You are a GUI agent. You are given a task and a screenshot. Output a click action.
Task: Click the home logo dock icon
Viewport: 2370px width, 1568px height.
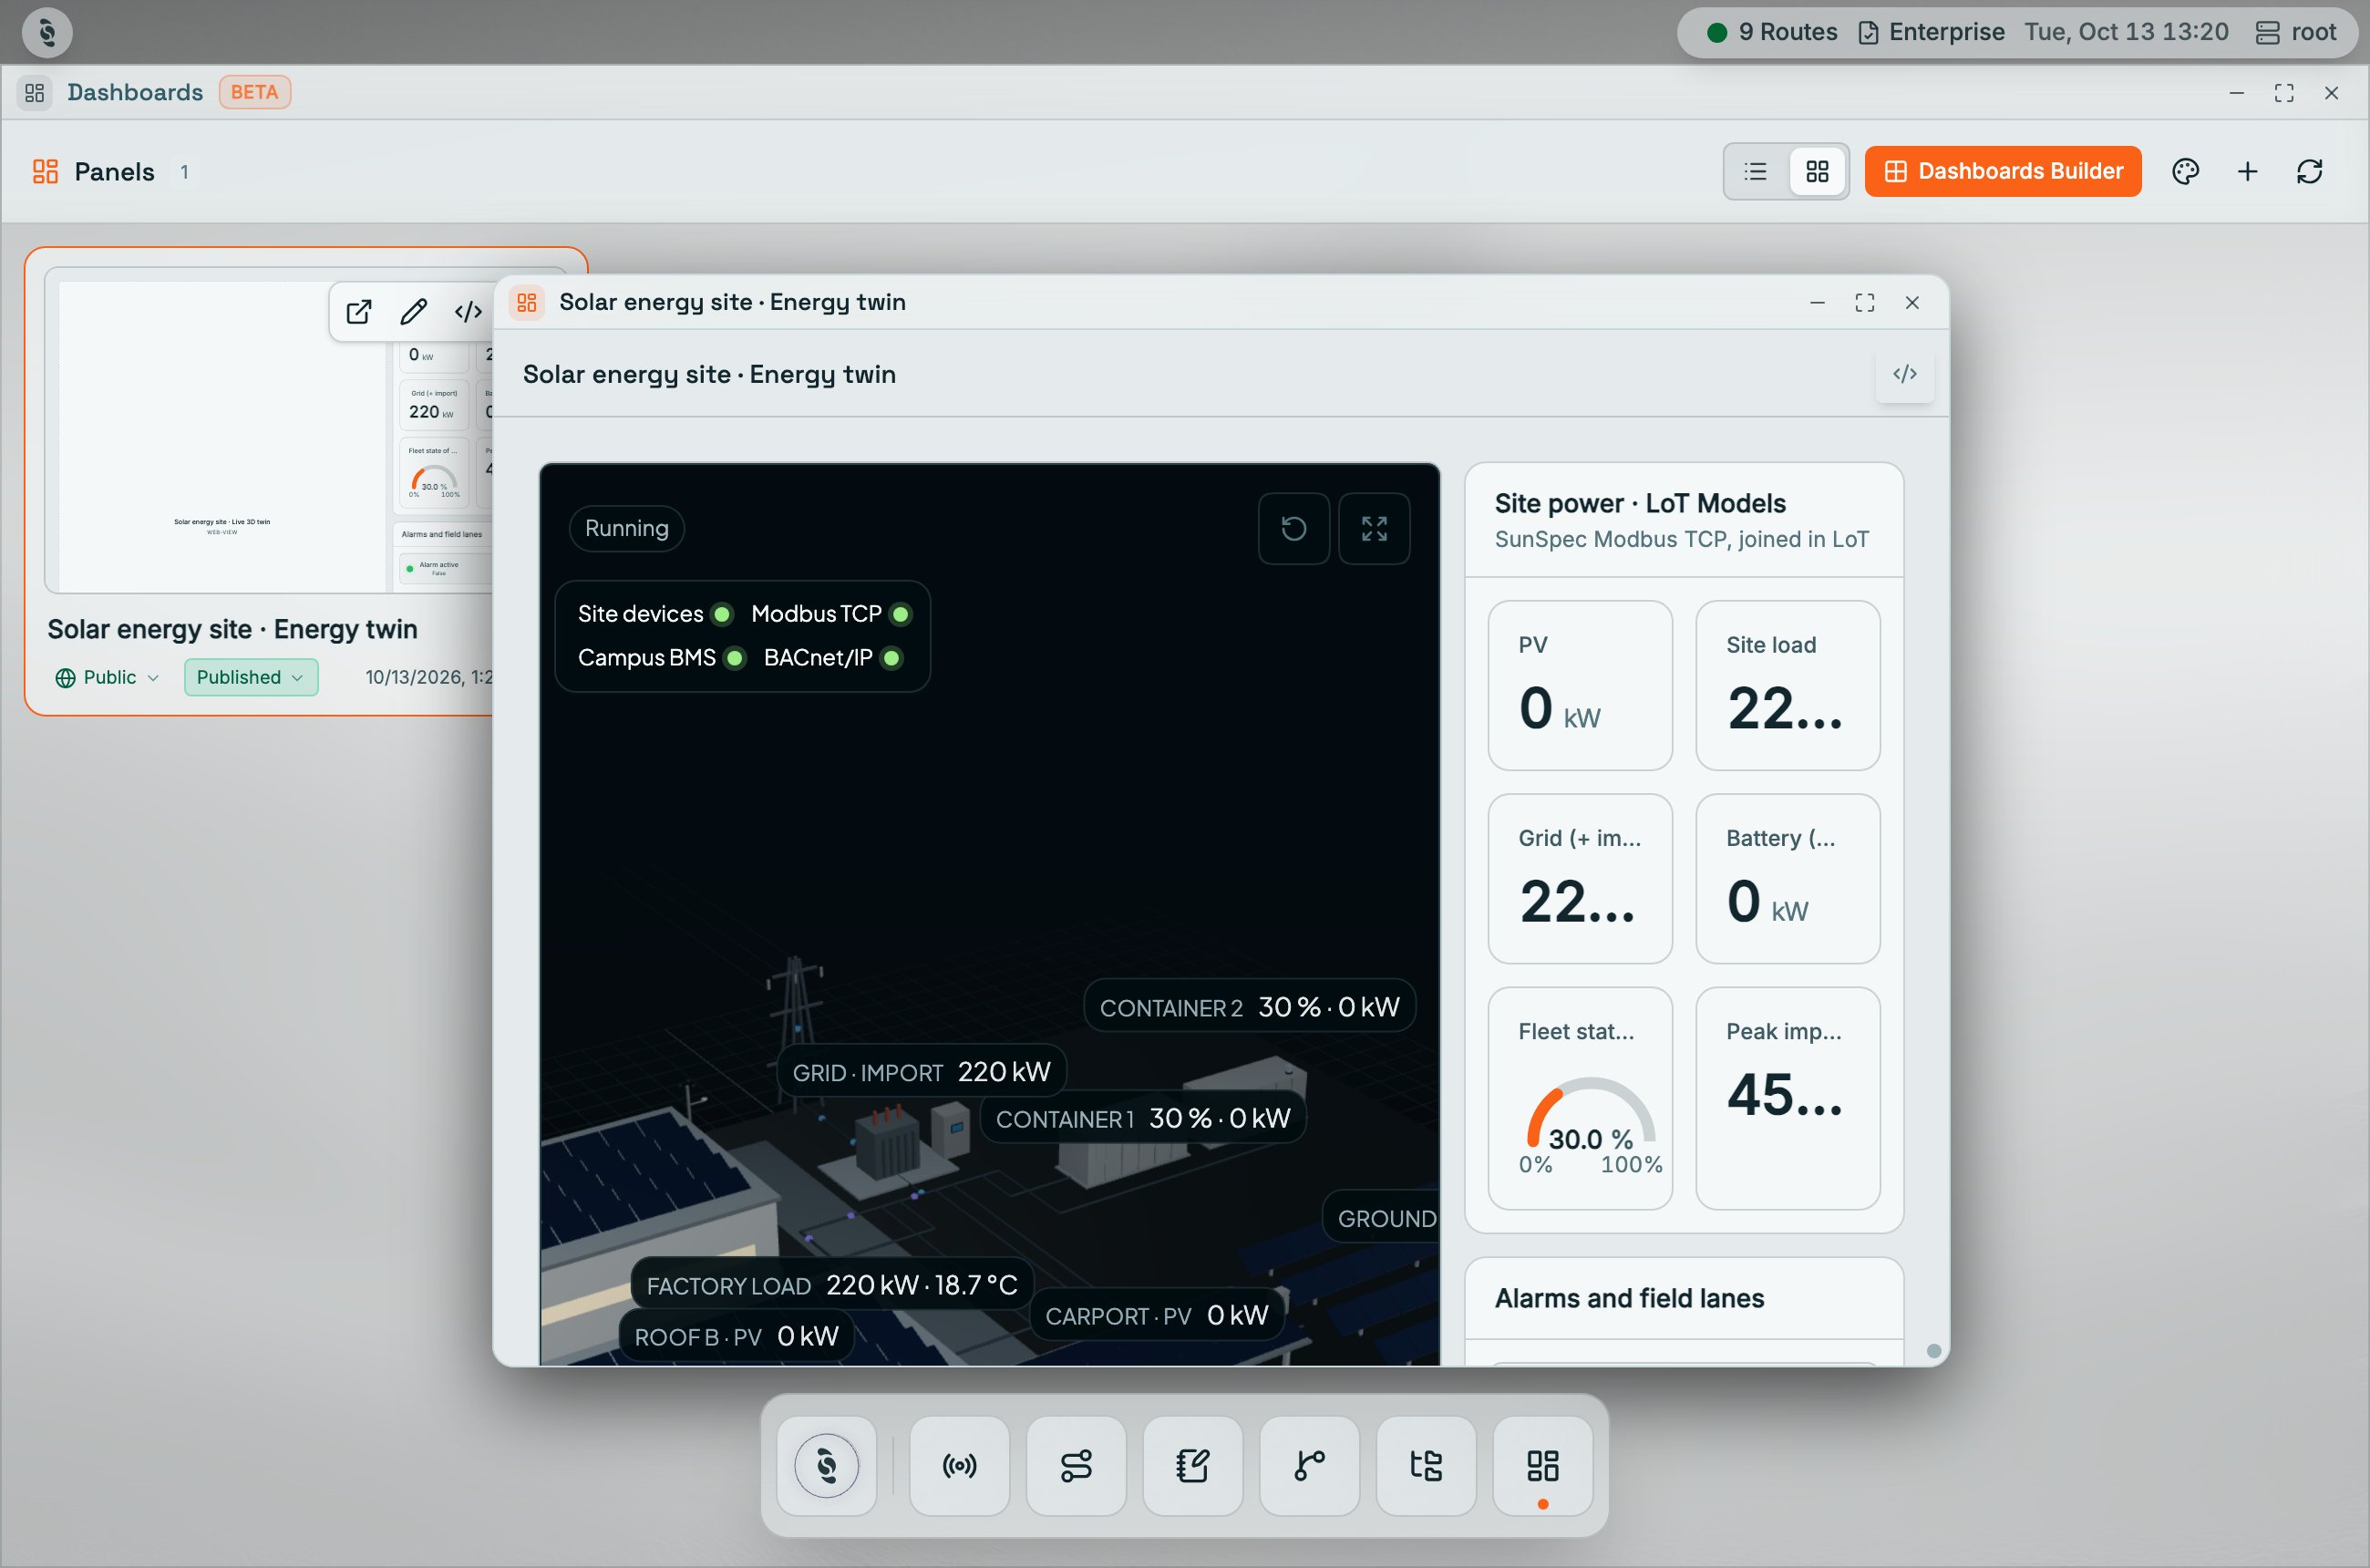[827, 1466]
